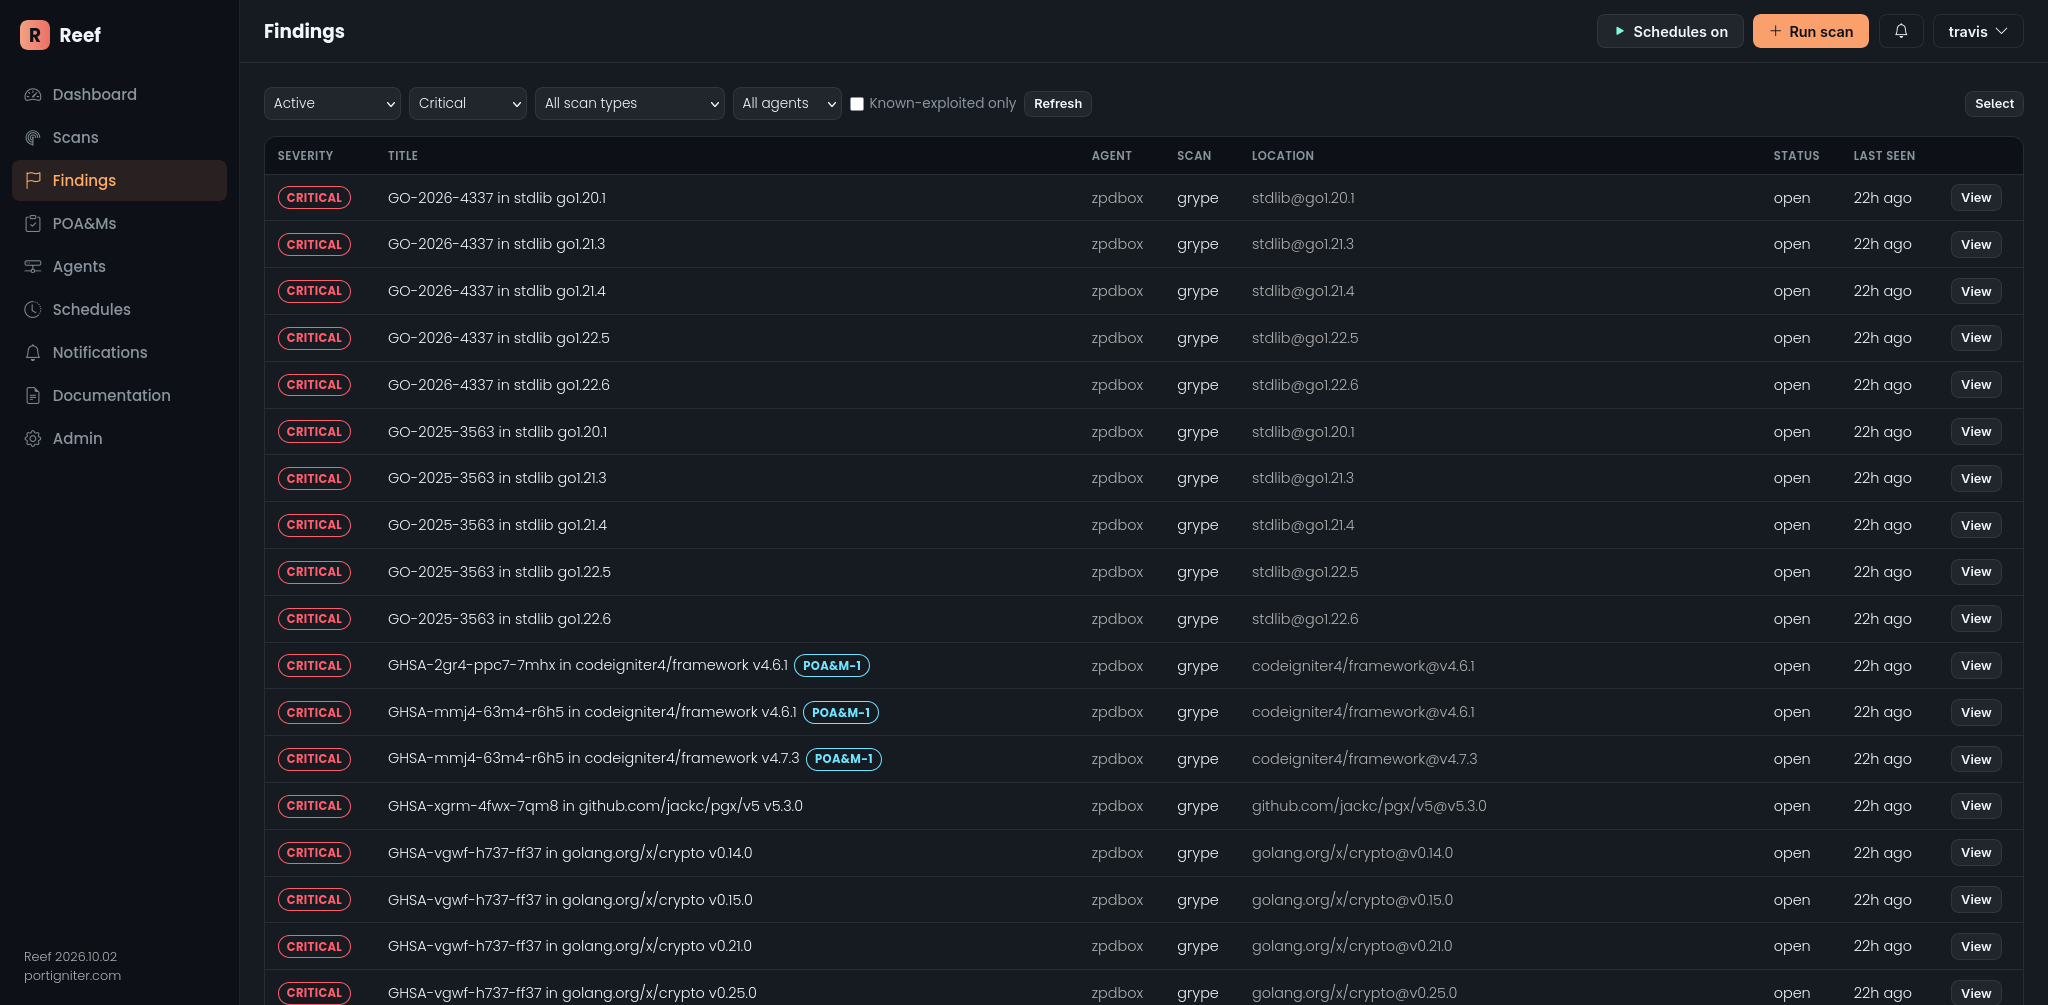2048x1005 pixels.
Task: Click the Agents server icon
Action: [33, 267]
